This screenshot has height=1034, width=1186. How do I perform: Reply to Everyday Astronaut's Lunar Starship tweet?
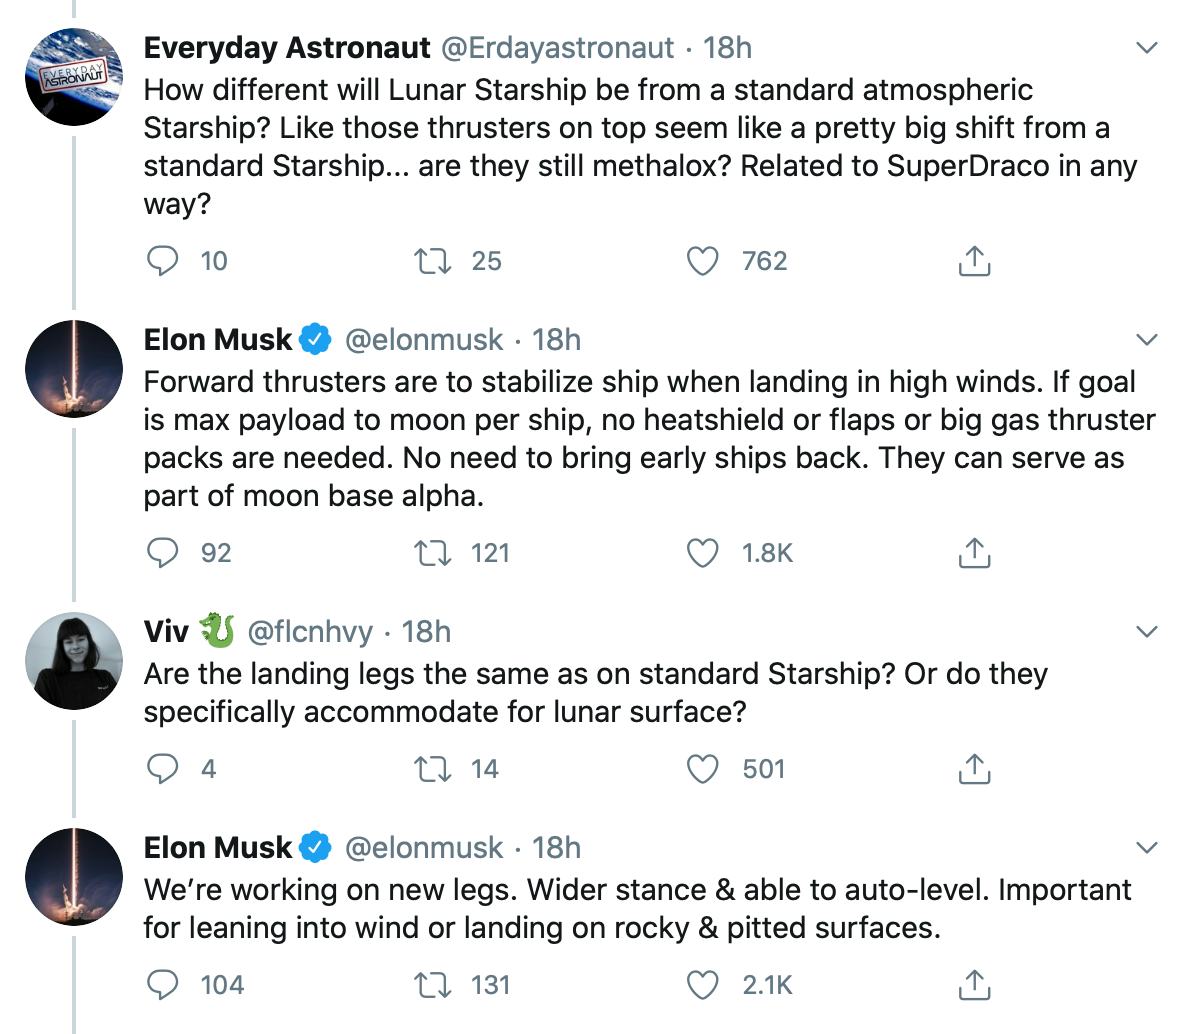(x=162, y=261)
